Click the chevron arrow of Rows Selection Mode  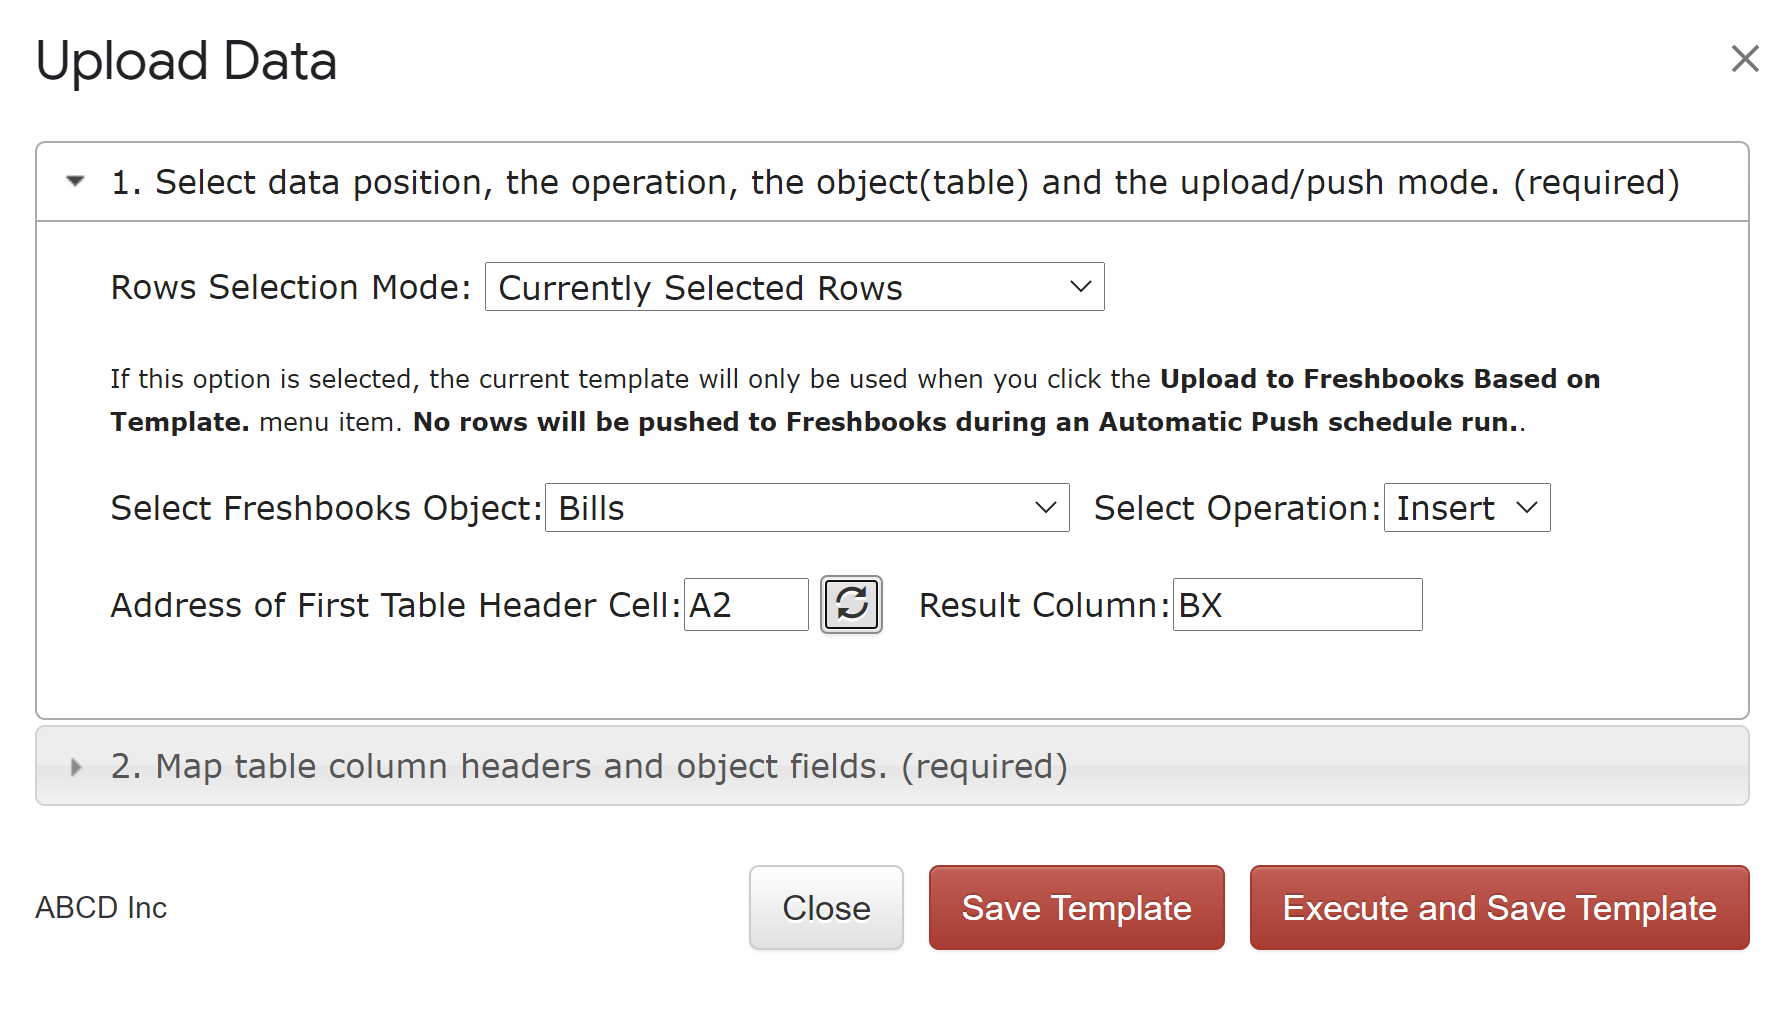point(1080,287)
